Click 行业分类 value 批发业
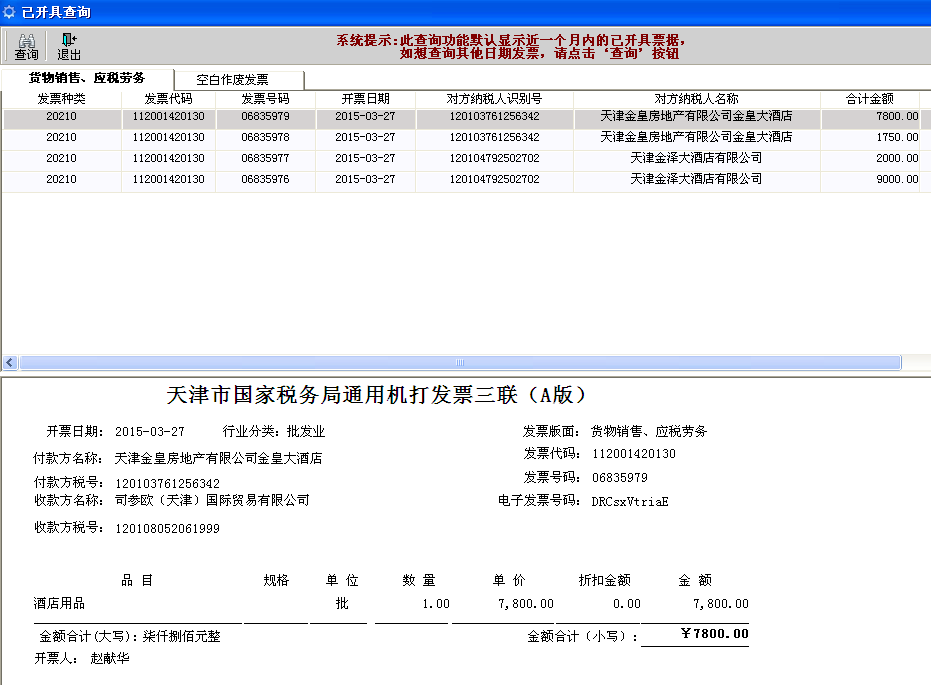 [x=306, y=432]
